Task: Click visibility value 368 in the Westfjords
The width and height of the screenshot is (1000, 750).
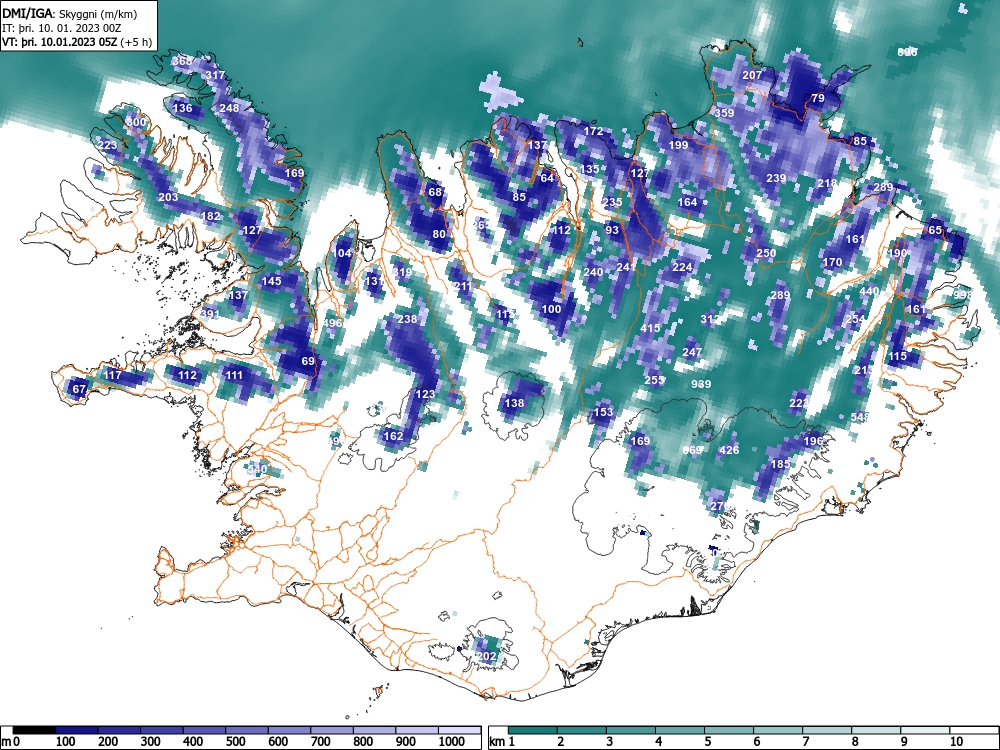Action: pos(182,61)
